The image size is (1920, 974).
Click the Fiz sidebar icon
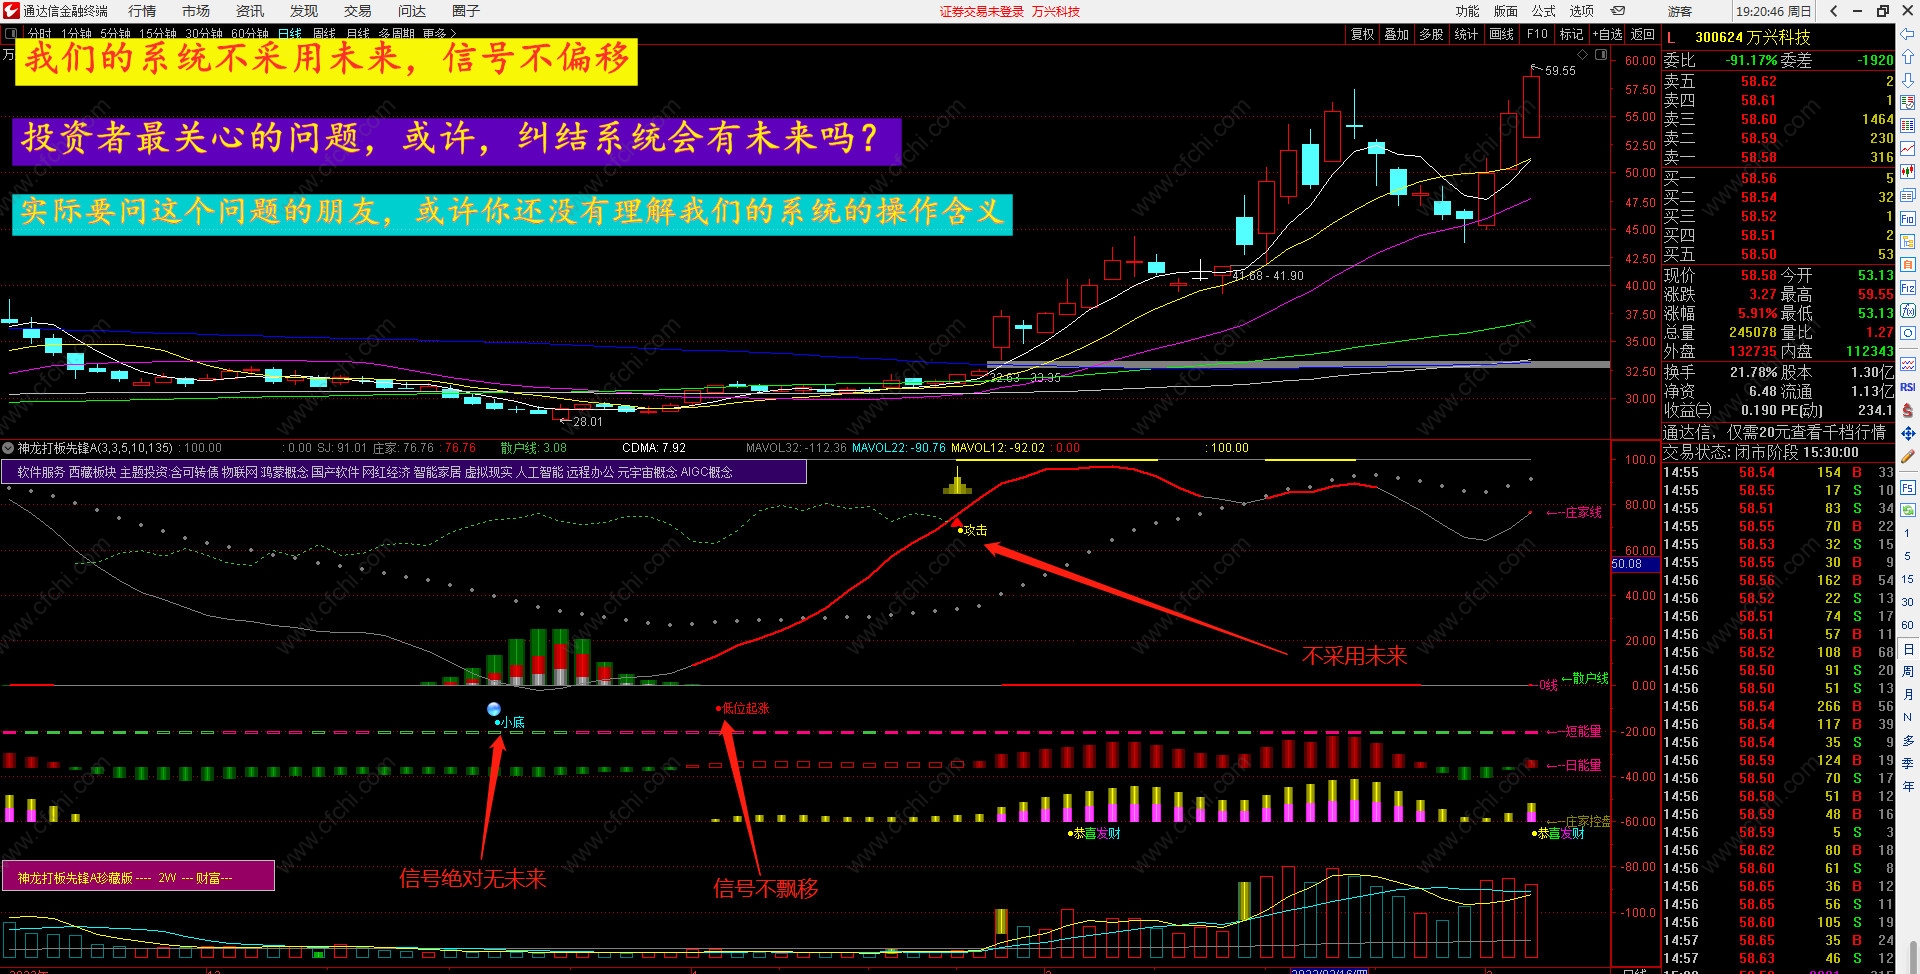[1908, 287]
